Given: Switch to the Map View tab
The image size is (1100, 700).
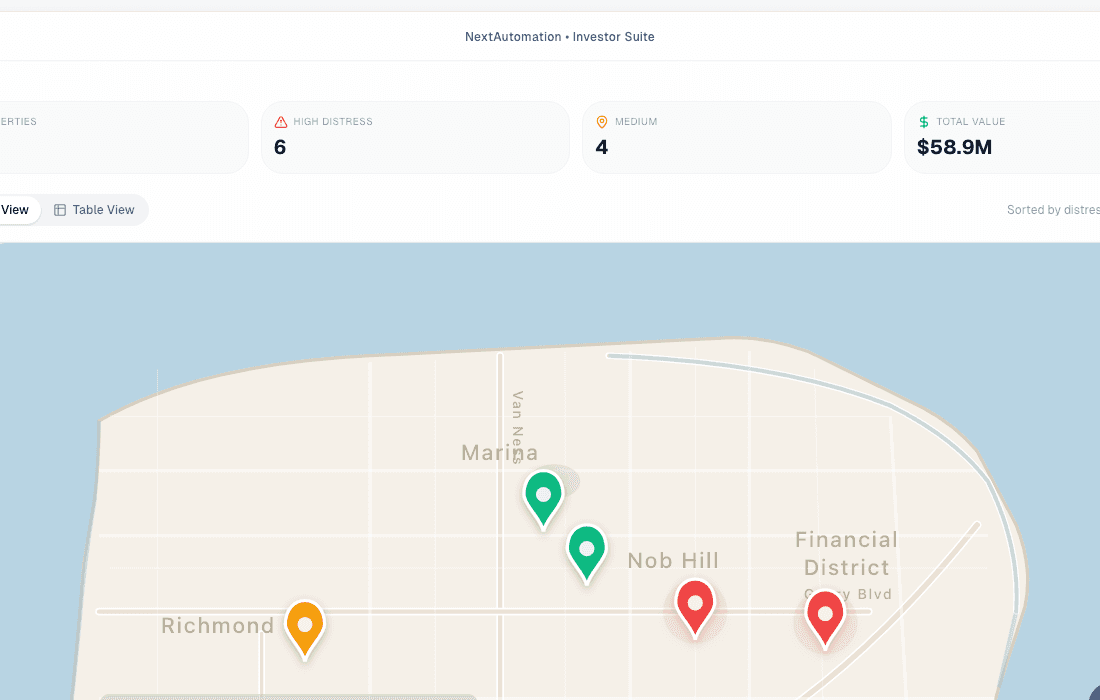Looking at the screenshot, I should click(x=16, y=210).
